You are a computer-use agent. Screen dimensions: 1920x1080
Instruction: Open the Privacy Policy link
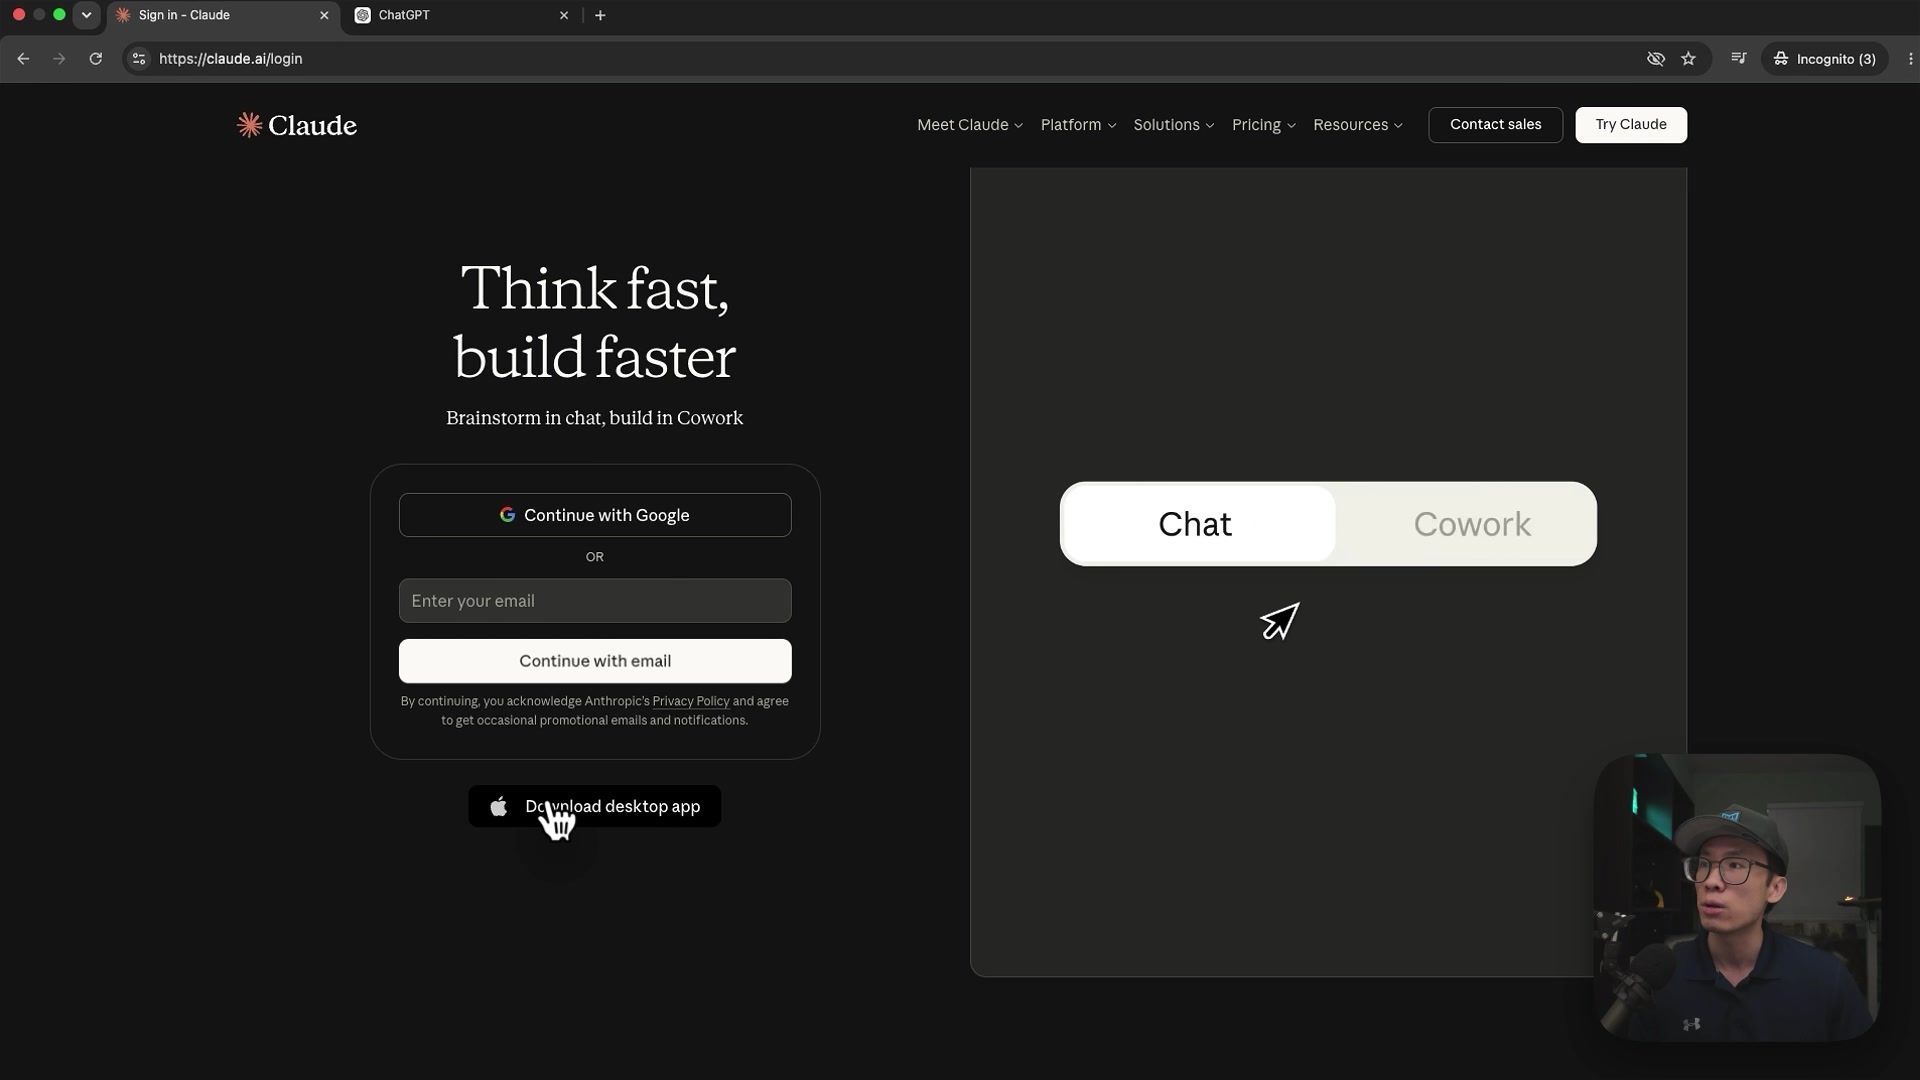click(691, 701)
